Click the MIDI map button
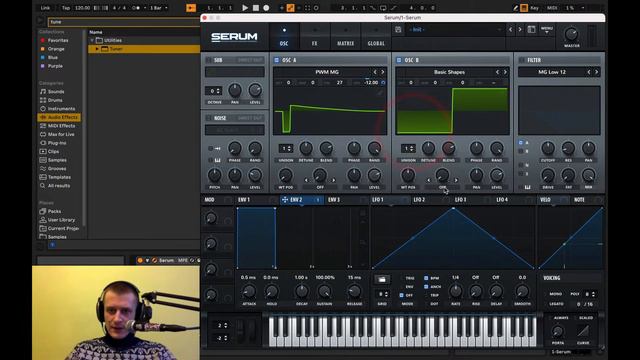Image resolution: width=640 pixels, height=360 pixels. click(552, 8)
